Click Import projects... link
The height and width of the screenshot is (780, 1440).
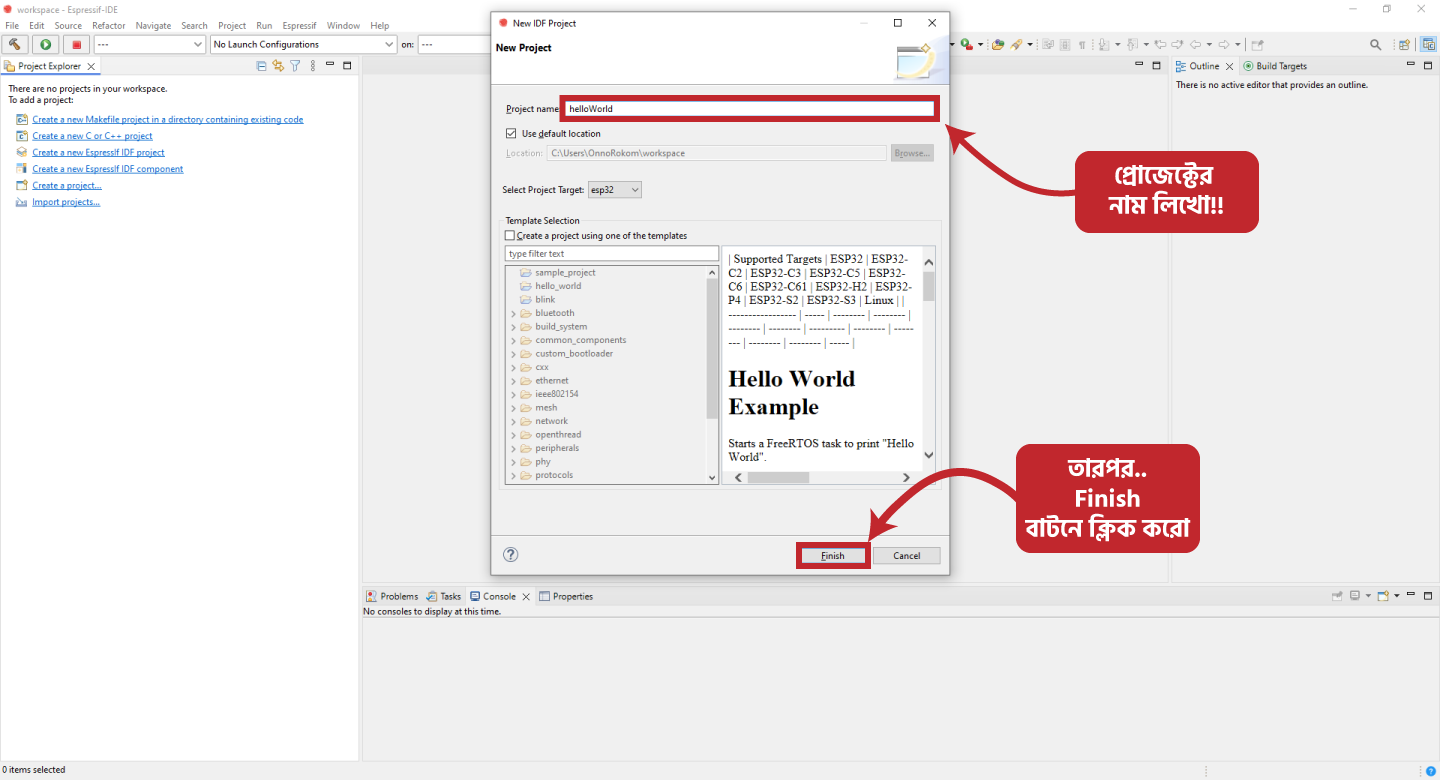(66, 202)
